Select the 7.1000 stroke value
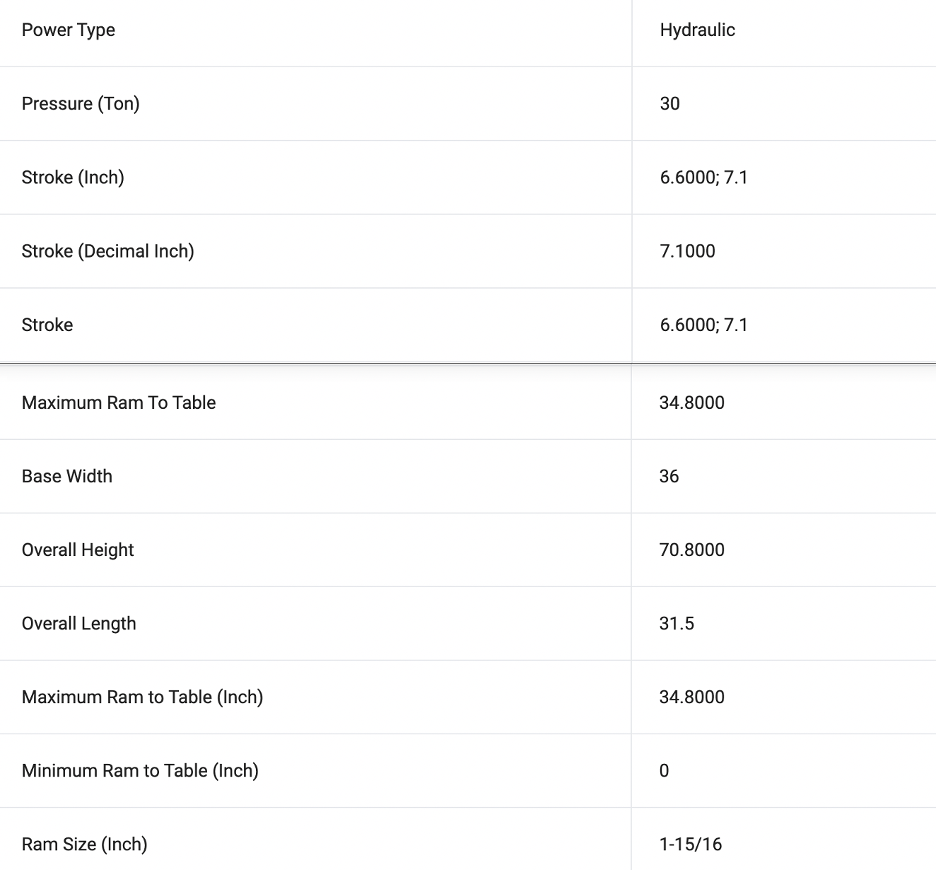Image resolution: width=936 pixels, height=870 pixels. coord(687,251)
